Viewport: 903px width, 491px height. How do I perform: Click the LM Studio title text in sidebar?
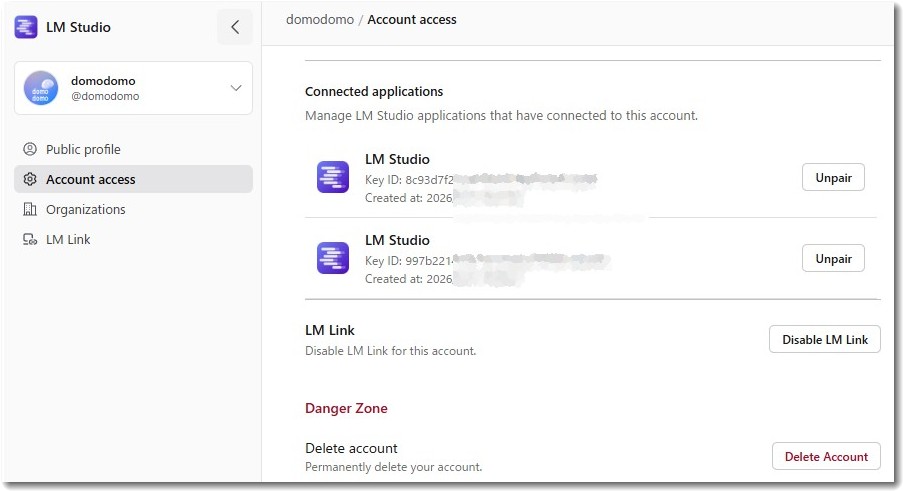coord(78,27)
